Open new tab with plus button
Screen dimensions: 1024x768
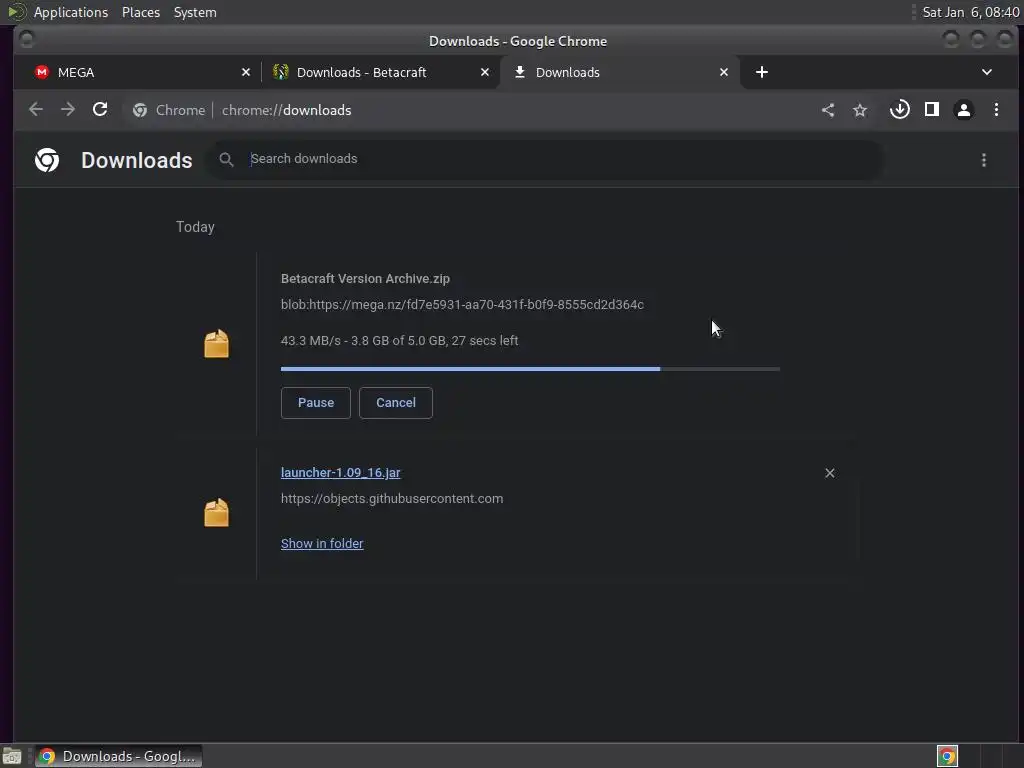tap(761, 72)
